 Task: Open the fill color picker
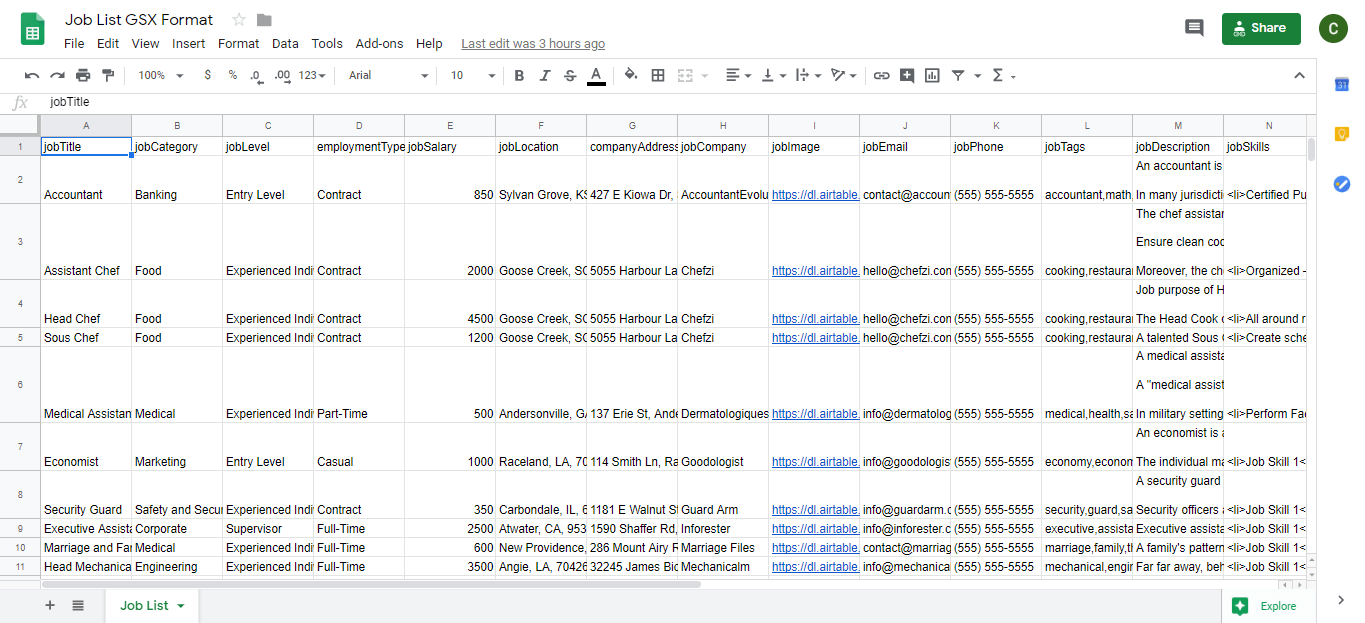(x=631, y=75)
